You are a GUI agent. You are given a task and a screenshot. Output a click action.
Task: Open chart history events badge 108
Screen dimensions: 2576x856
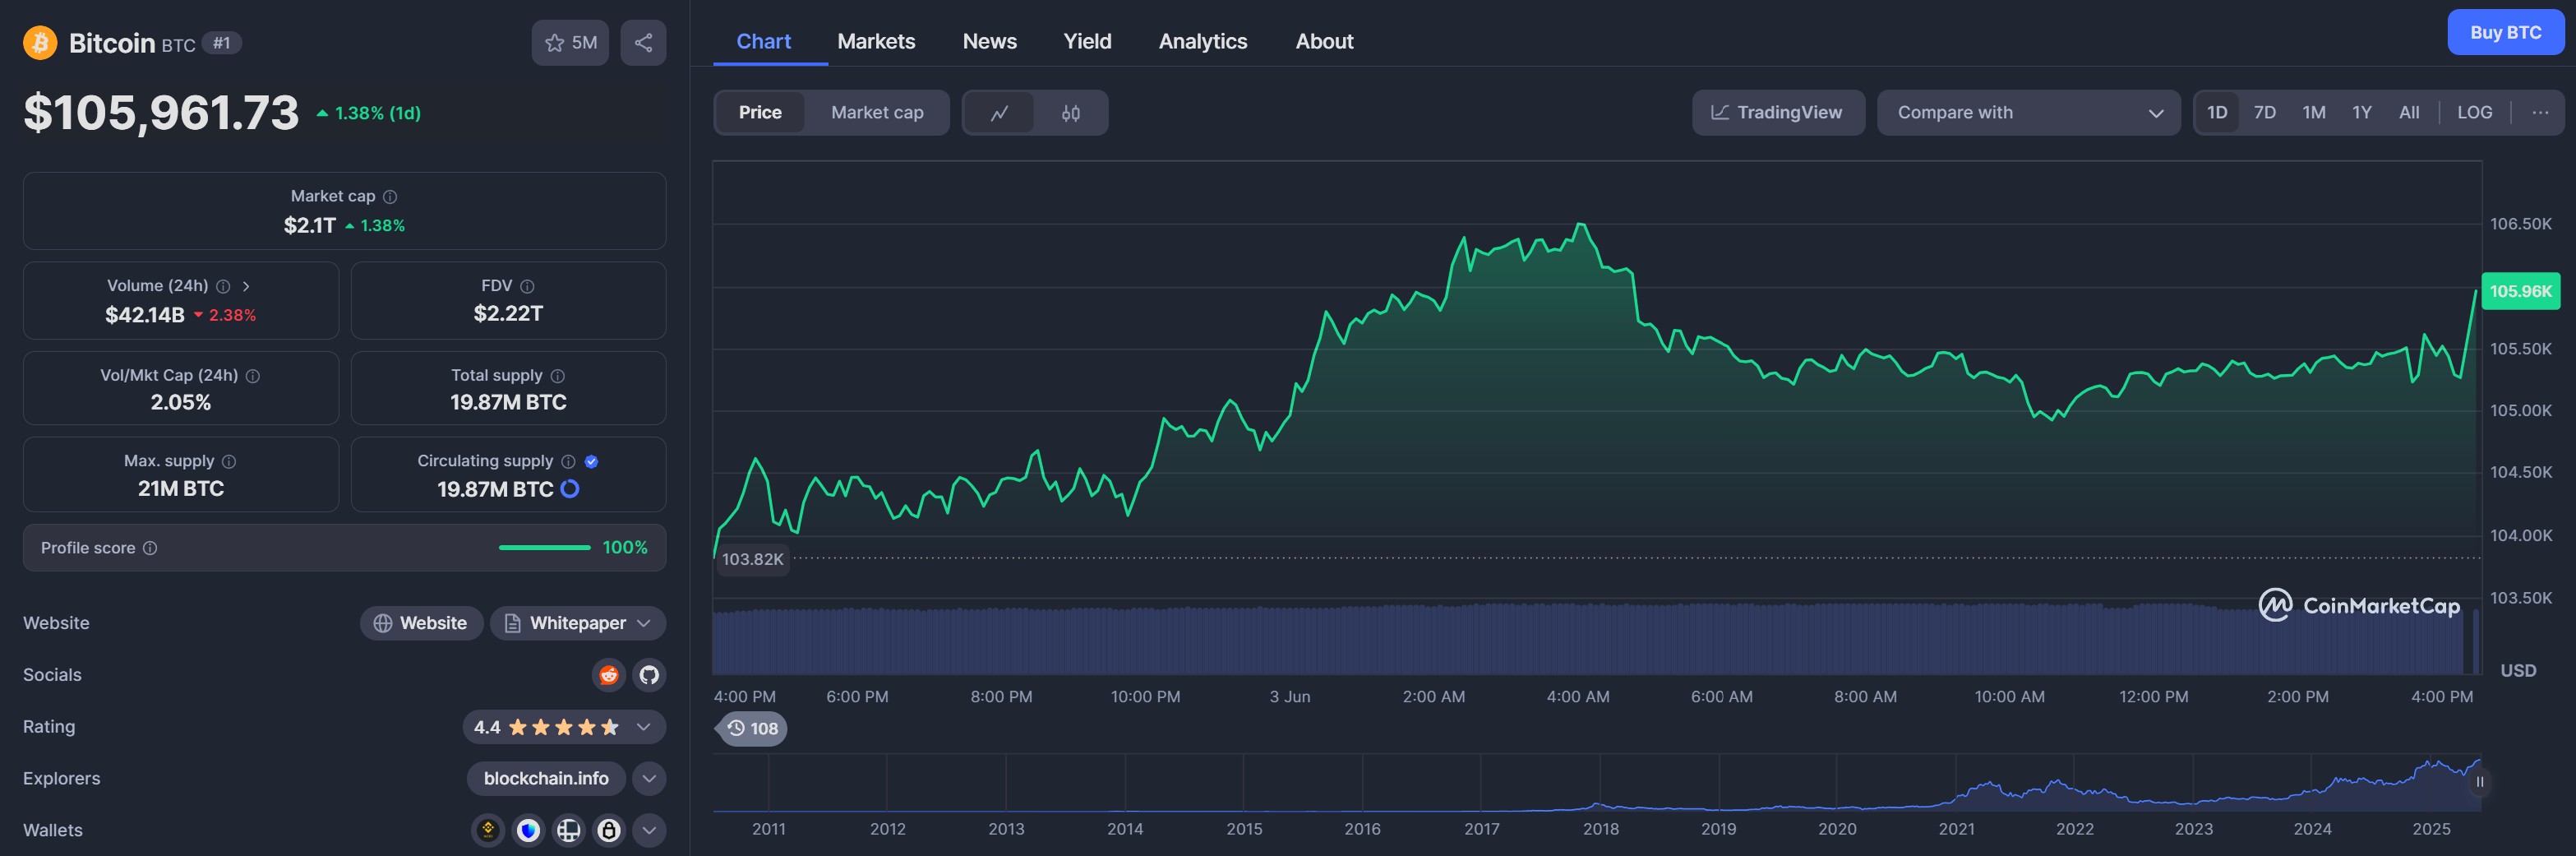pos(752,729)
